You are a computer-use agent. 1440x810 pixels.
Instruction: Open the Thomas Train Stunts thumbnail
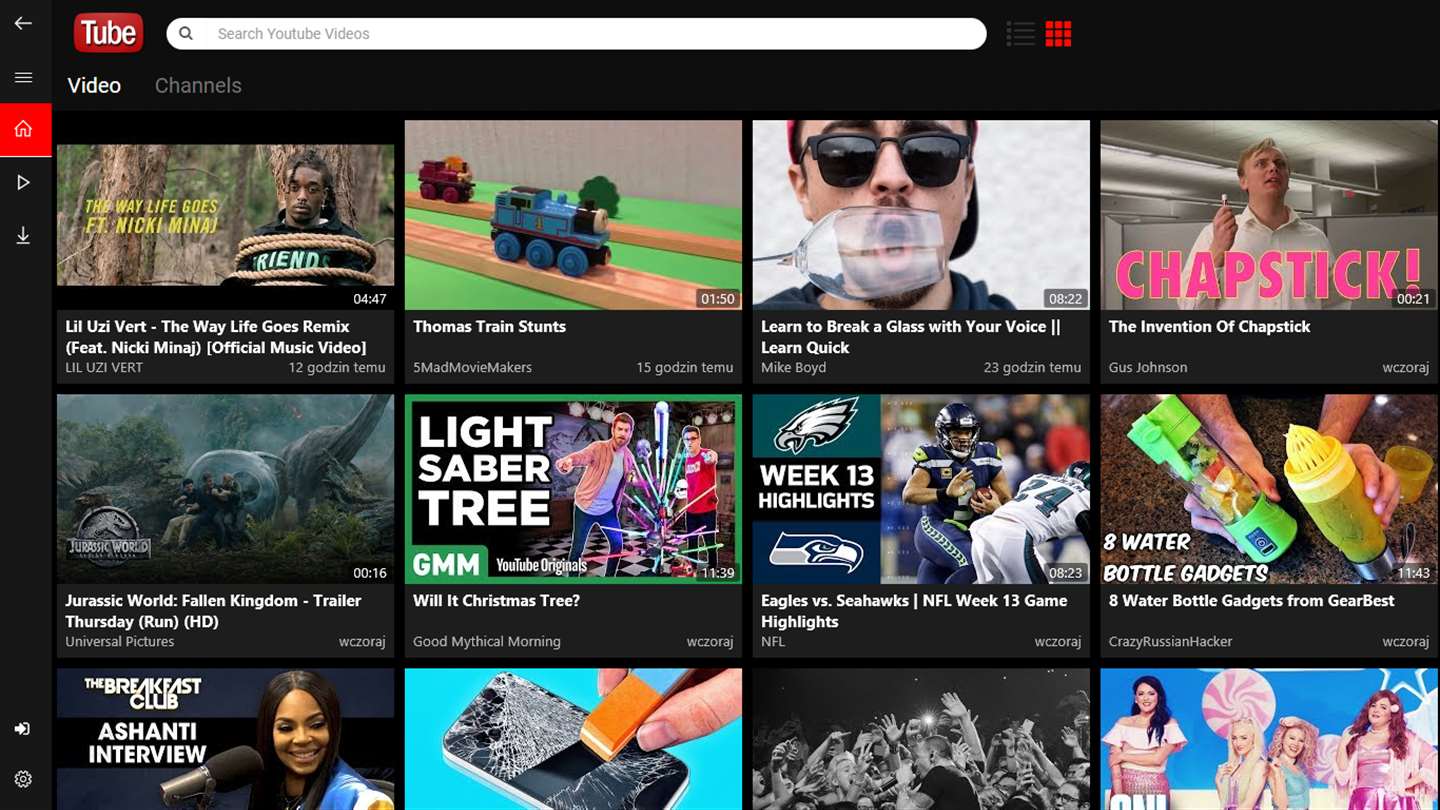pyautogui.click(x=573, y=215)
